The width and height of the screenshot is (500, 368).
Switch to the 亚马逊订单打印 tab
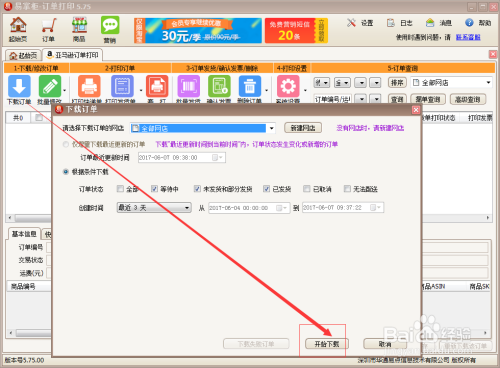pos(72,55)
